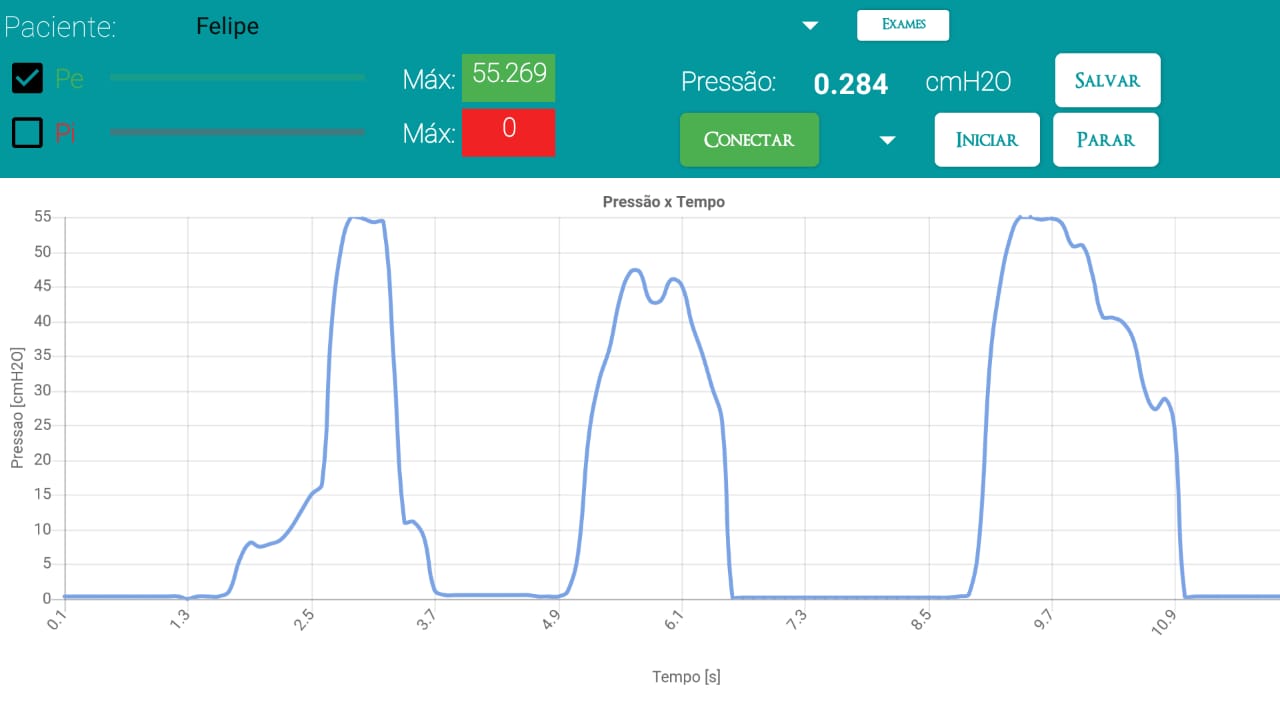1280x720 pixels.
Task: Open the Exames list
Action: [902, 25]
